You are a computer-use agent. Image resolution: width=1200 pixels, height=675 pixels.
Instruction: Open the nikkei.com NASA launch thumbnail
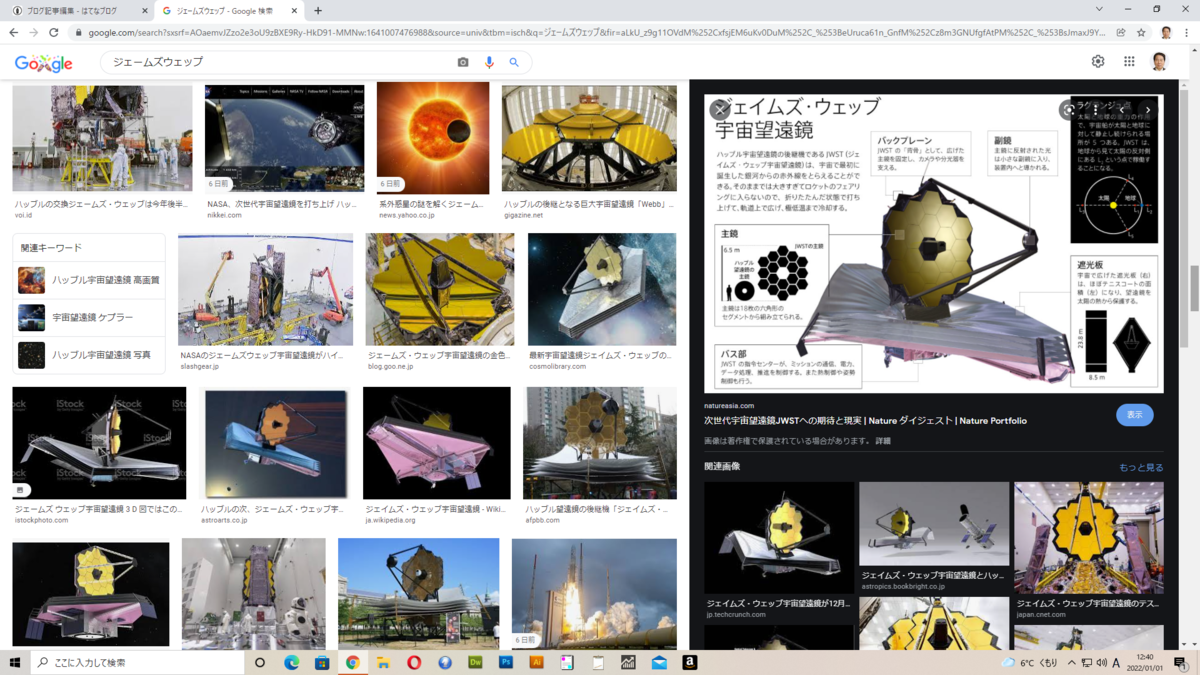pyautogui.click(x=285, y=138)
